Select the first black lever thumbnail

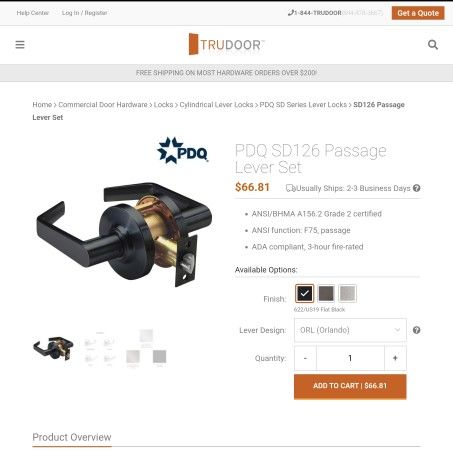pos(53,348)
